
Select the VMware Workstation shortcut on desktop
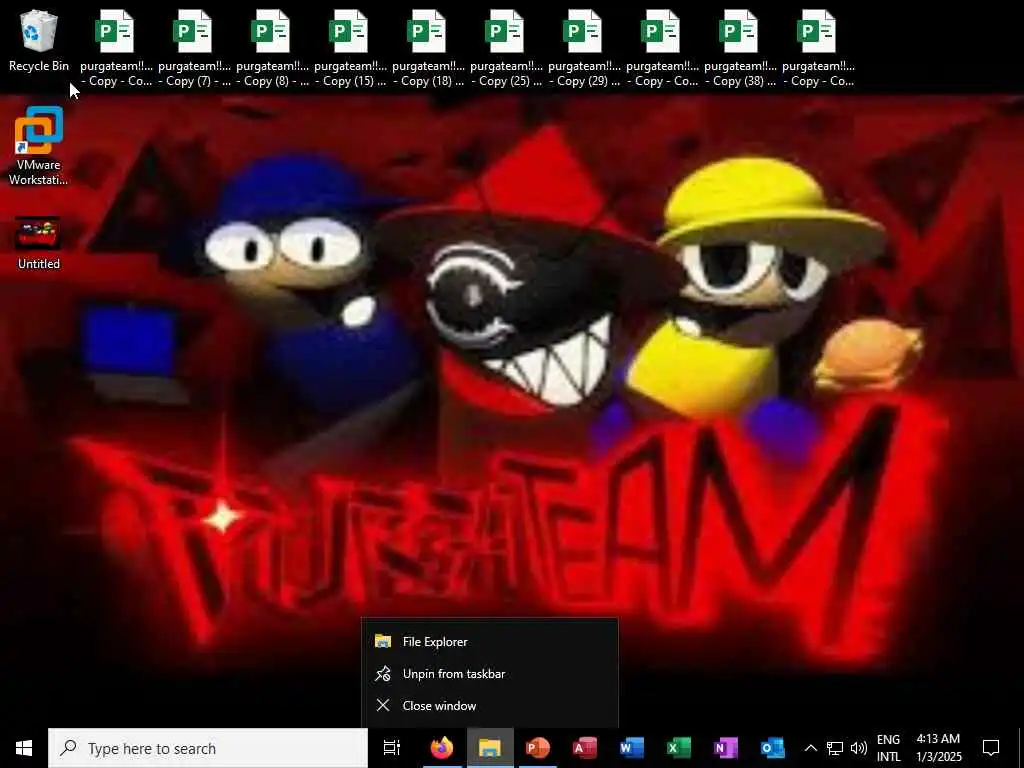[x=39, y=146]
